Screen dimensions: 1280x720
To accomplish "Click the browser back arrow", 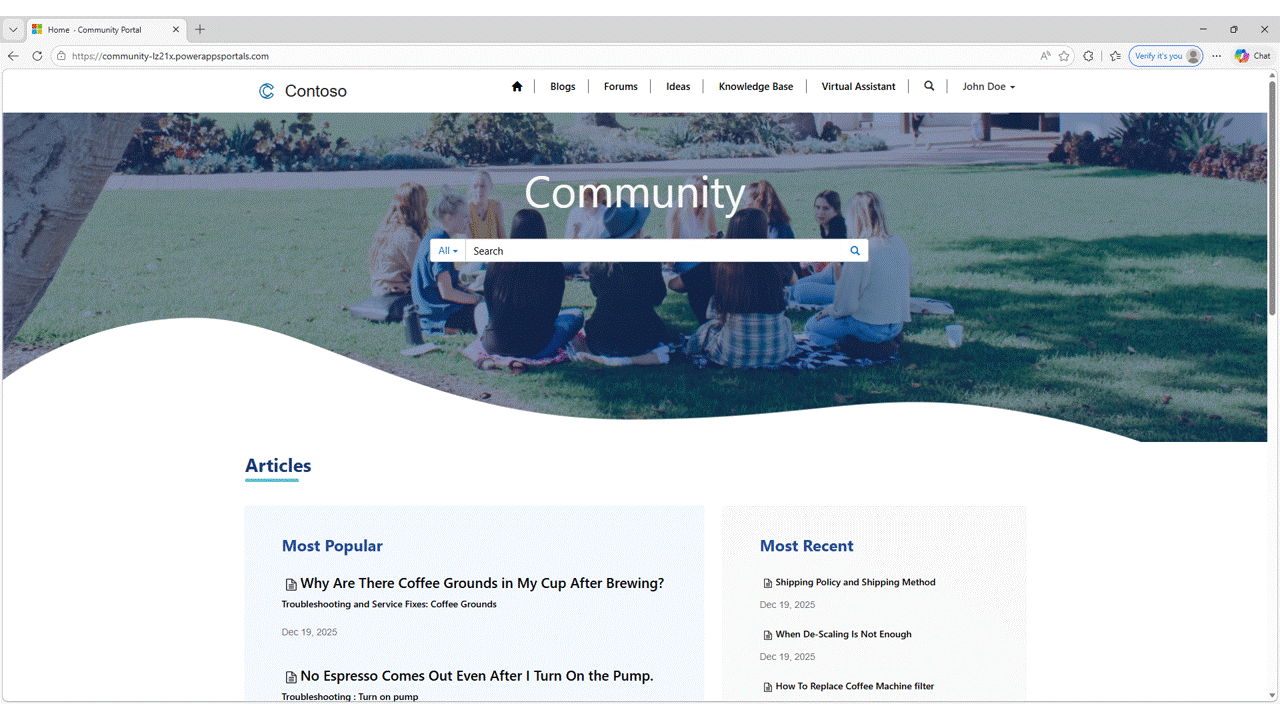I will tap(13, 56).
